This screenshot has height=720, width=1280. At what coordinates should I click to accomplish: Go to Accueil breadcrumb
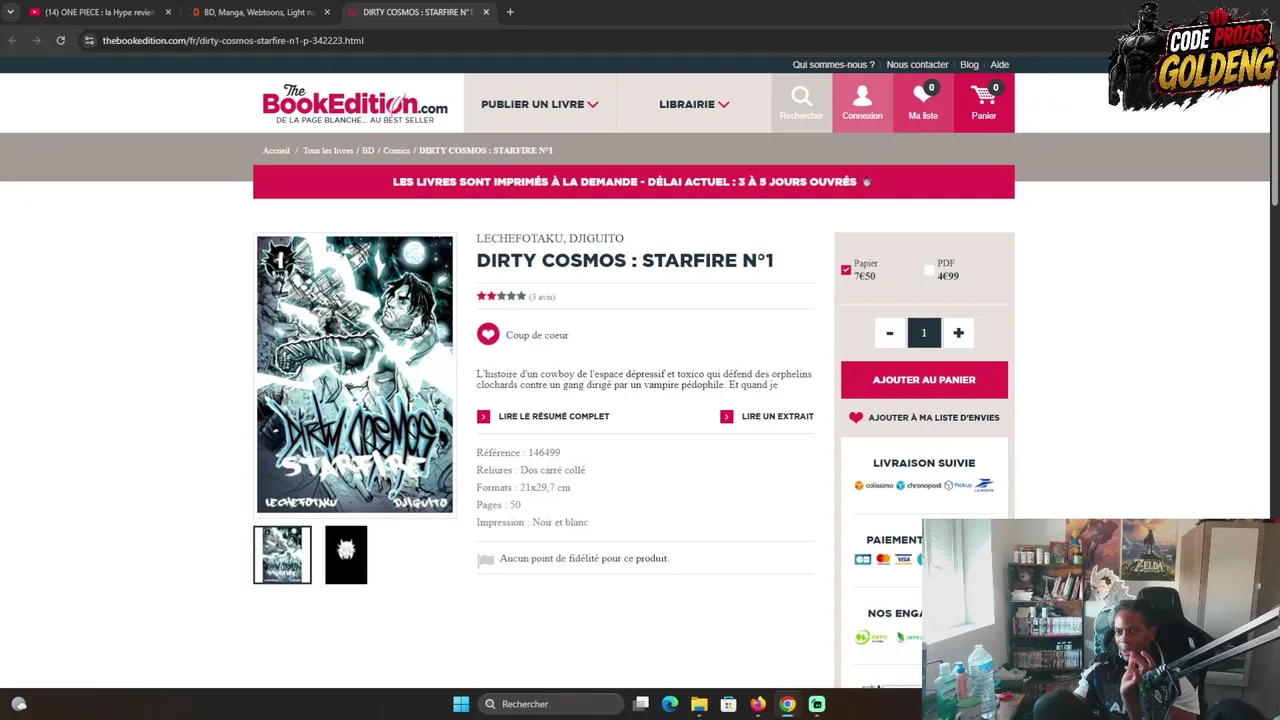point(276,151)
